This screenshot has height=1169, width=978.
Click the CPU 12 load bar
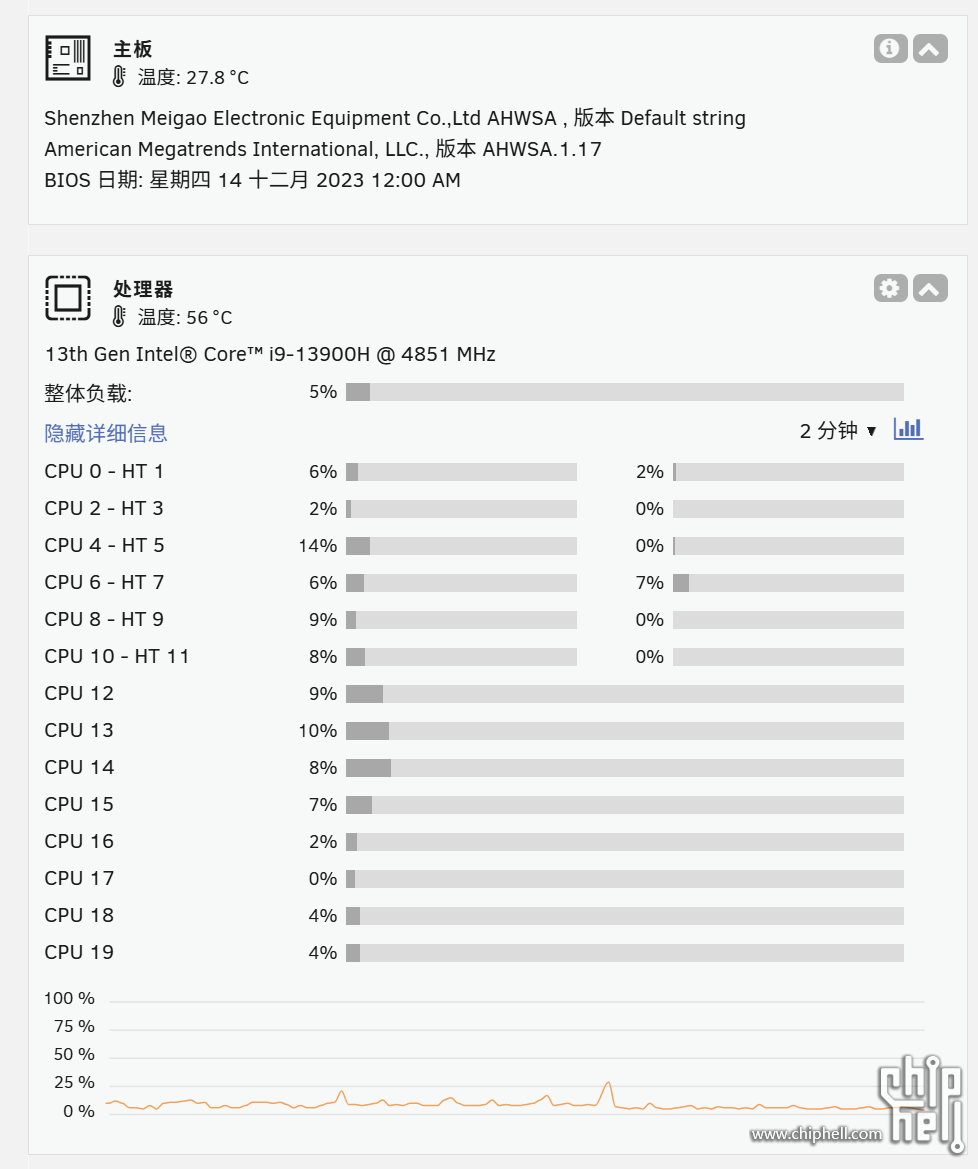point(624,694)
